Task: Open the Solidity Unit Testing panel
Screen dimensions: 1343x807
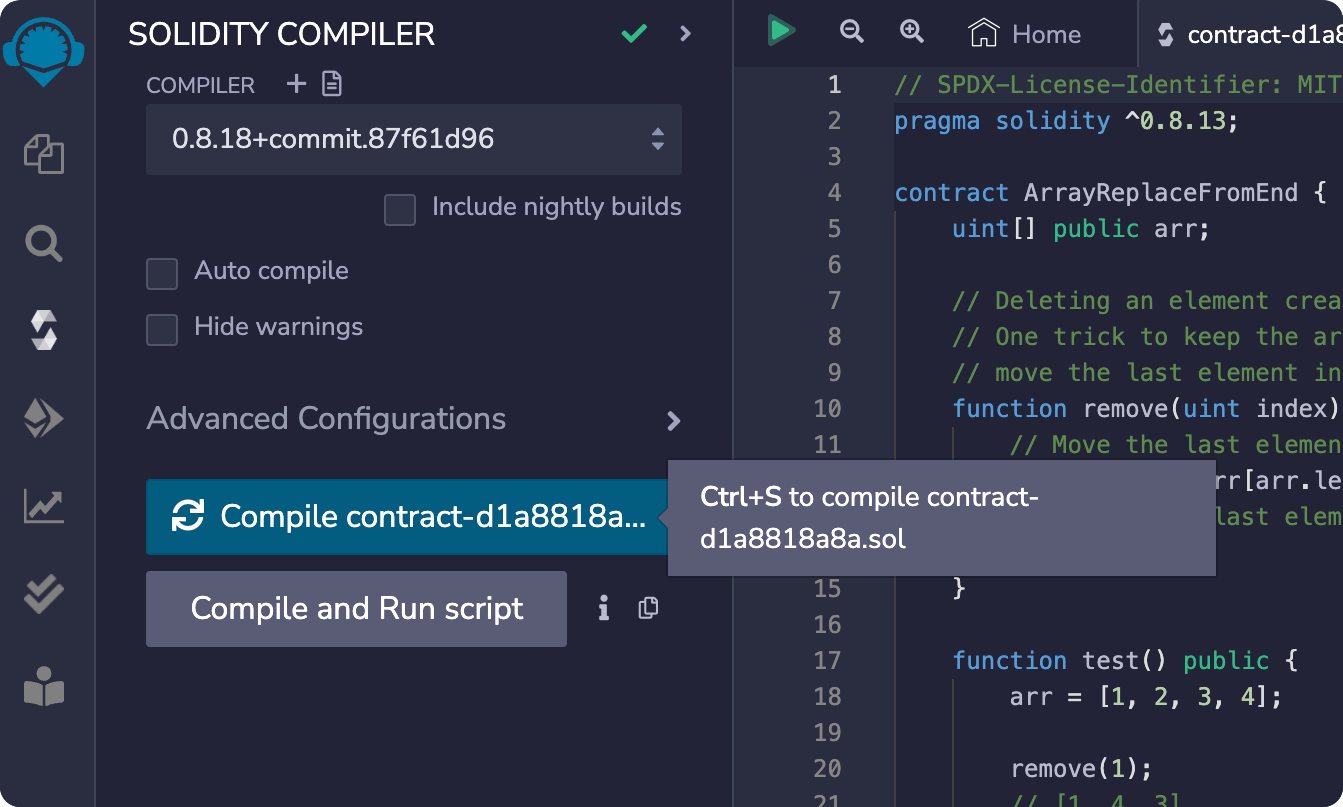Action: click(x=43, y=595)
